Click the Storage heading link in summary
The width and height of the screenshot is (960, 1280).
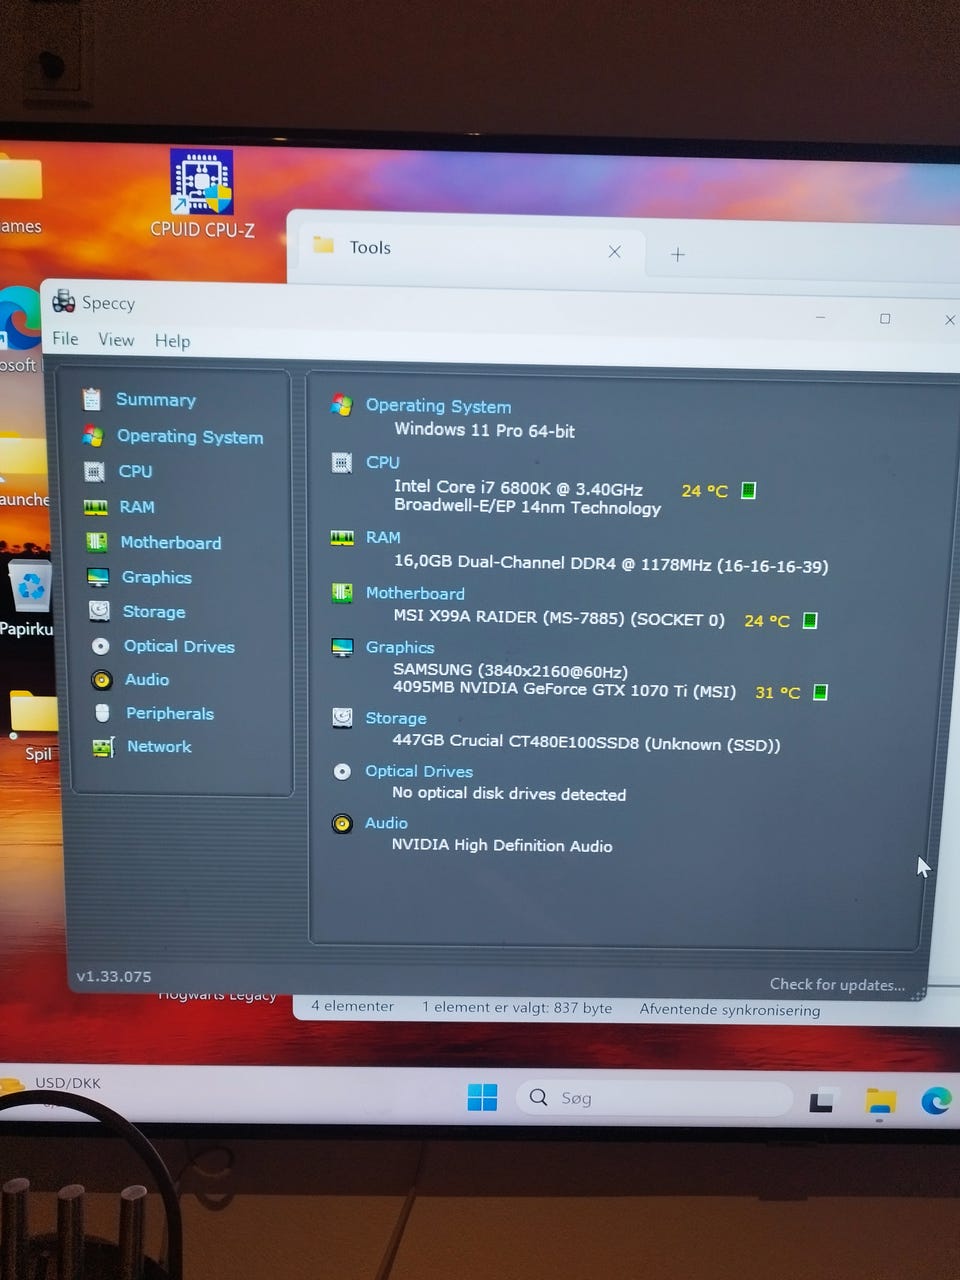(396, 718)
